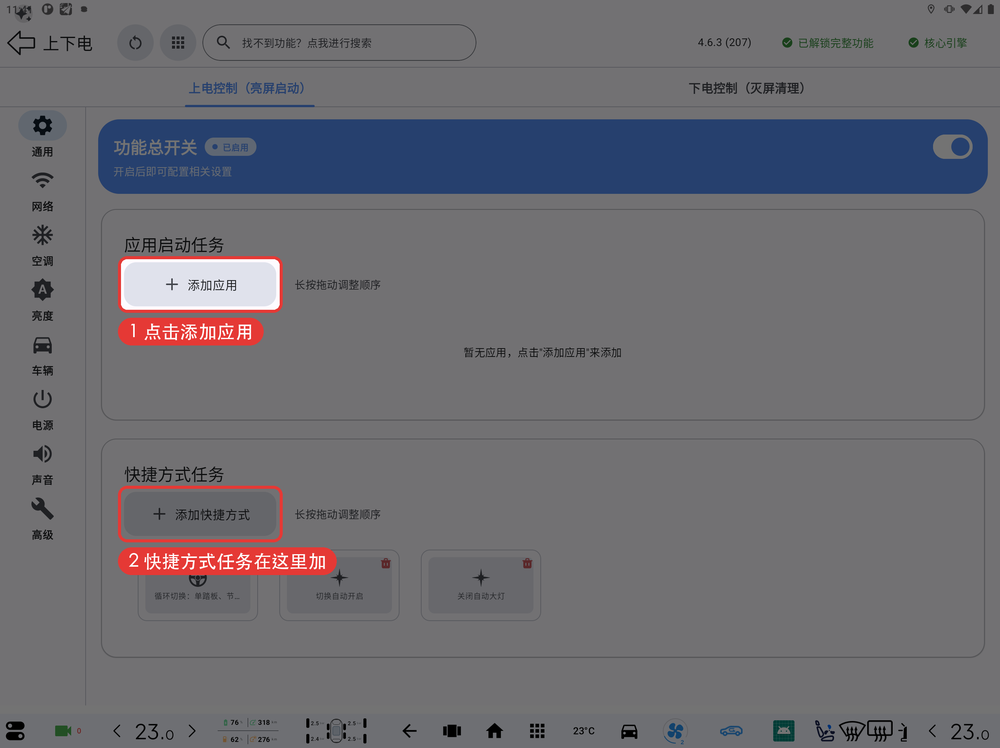Click the circular refresh icon in header
Screen dimensions: 1000x748
[135, 43]
